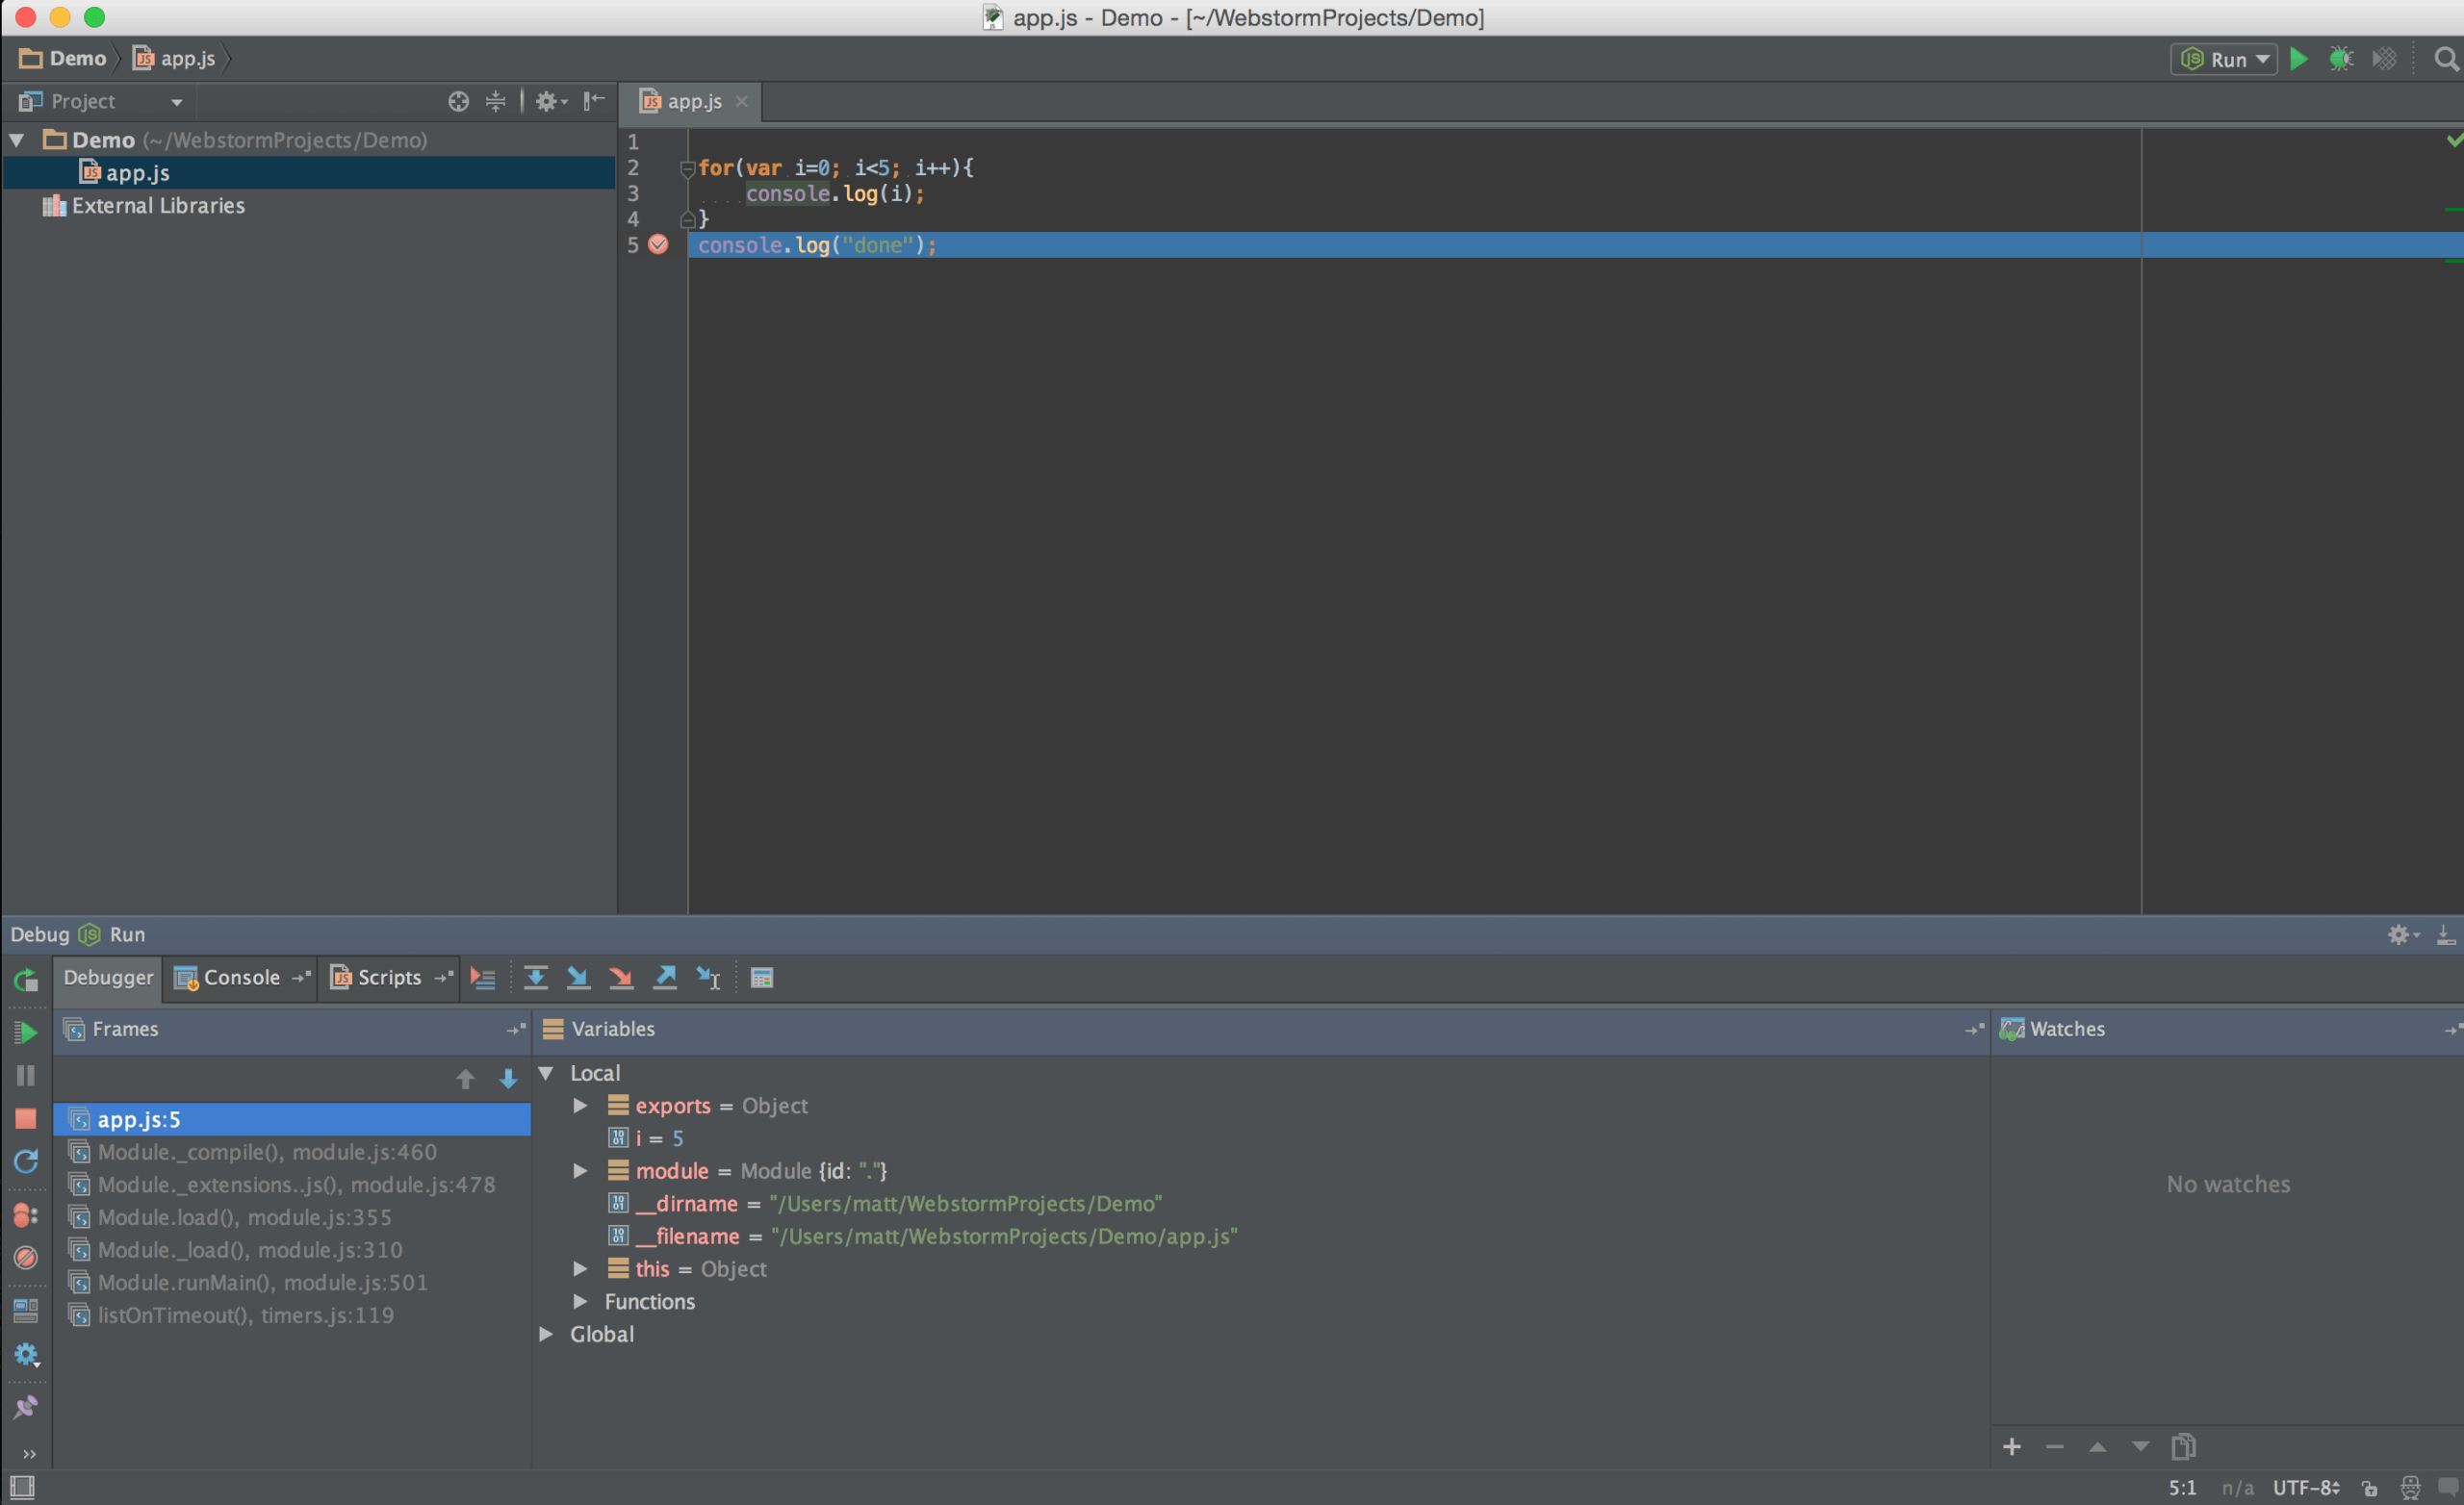Expand the module variable node
Screen dimensions: 2464x1505
(x=580, y=1170)
